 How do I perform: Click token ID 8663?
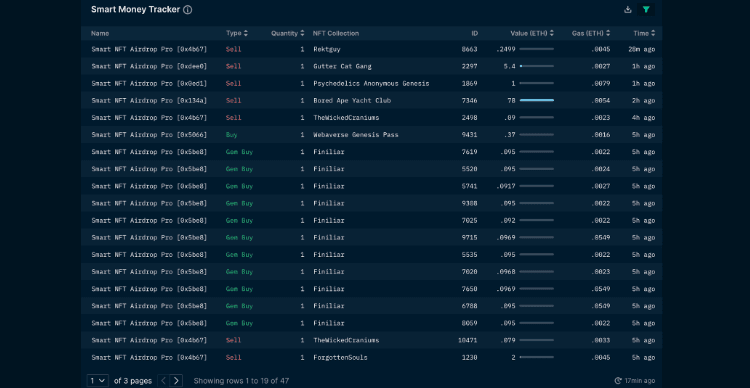point(469,49)
